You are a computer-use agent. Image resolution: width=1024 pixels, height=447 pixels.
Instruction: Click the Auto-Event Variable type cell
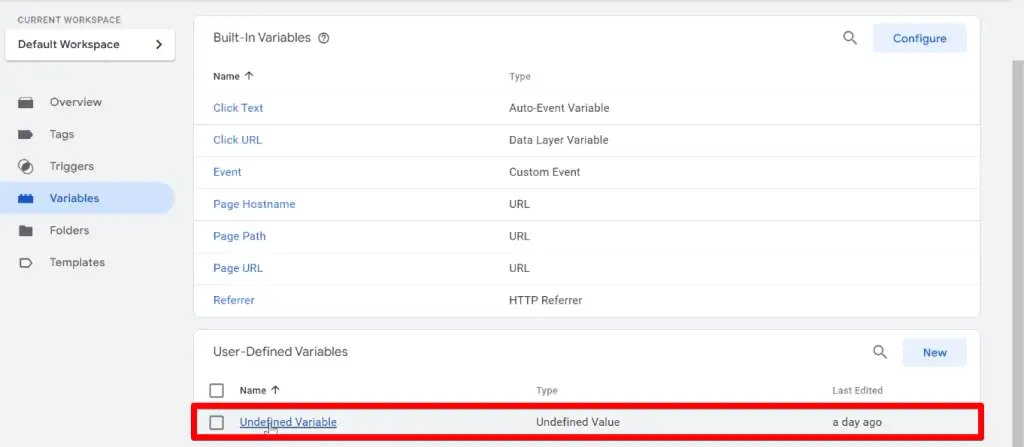(x=559, y=108)
